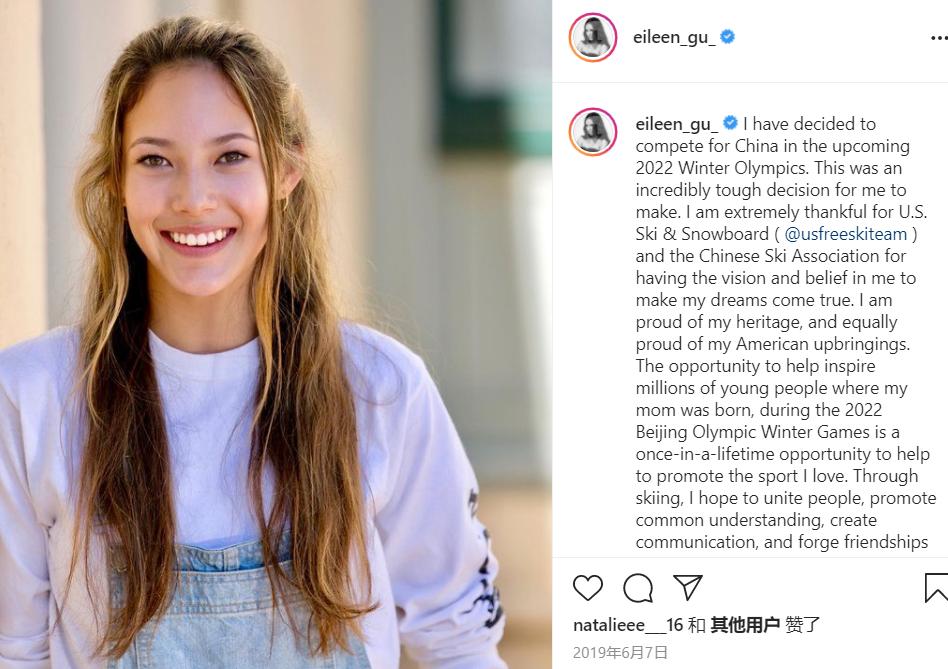The height and width of the screenshot is (669, 948).
Task: Click the verified badge in the caption
Action: click(730, 123)
